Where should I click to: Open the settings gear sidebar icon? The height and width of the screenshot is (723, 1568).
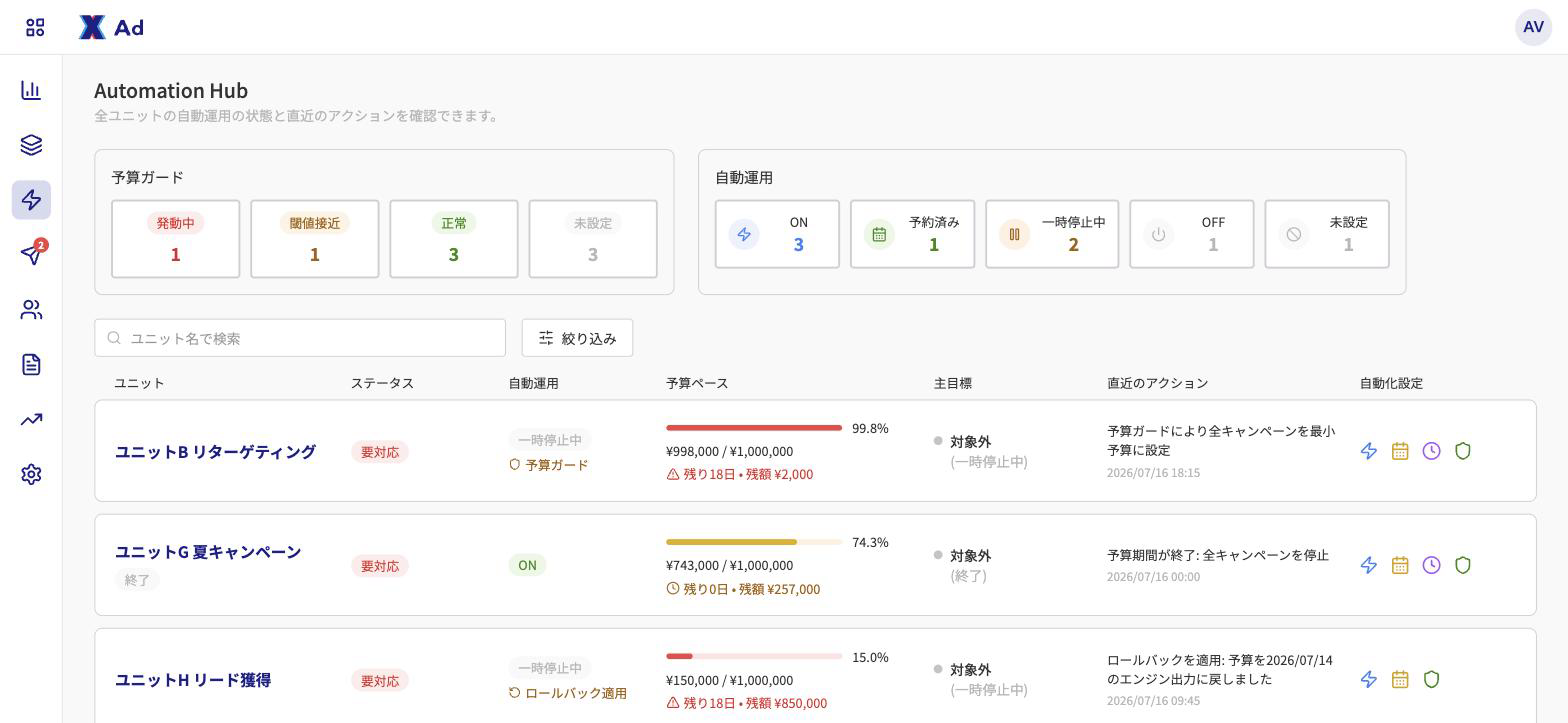click(31, 474)
